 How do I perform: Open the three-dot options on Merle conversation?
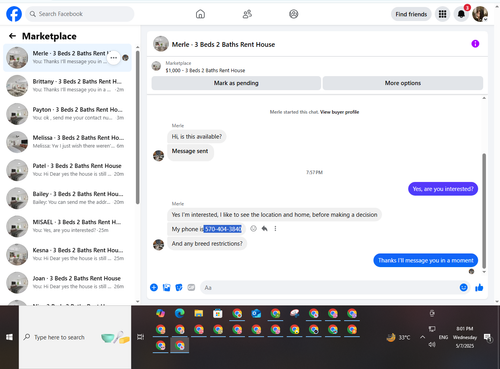(x=114, y=58)
